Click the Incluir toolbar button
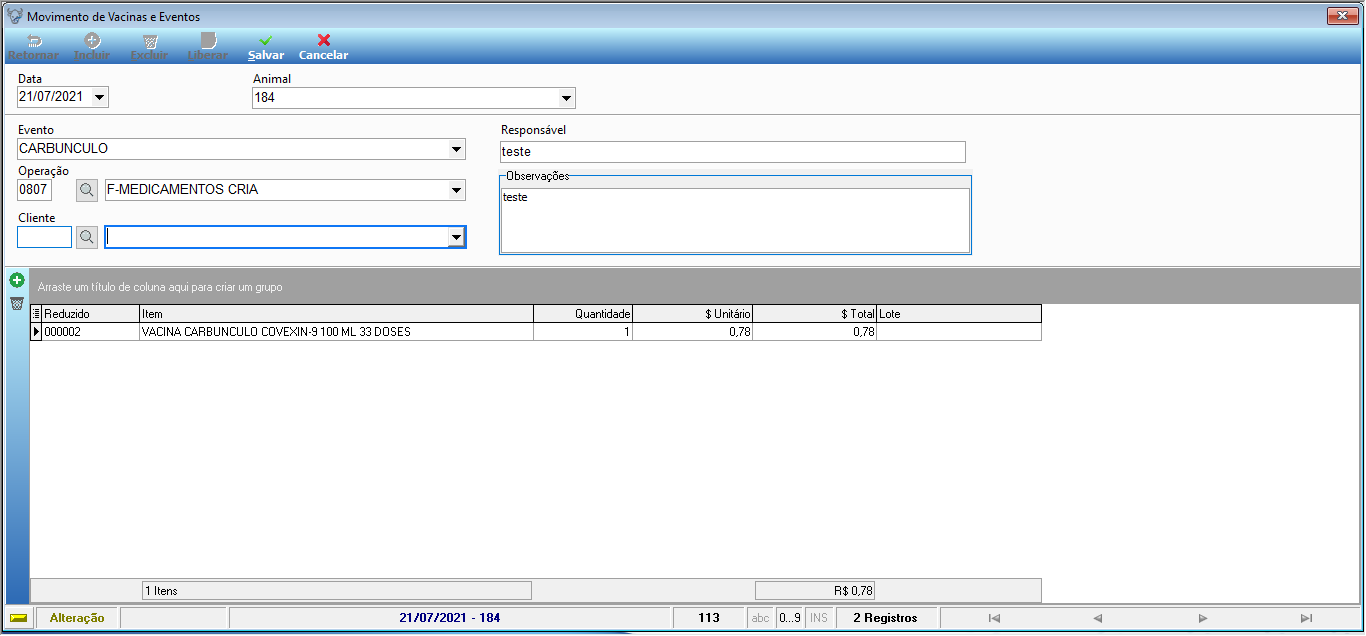This screenshot has width=1366, height=636. tap(91, 47)
